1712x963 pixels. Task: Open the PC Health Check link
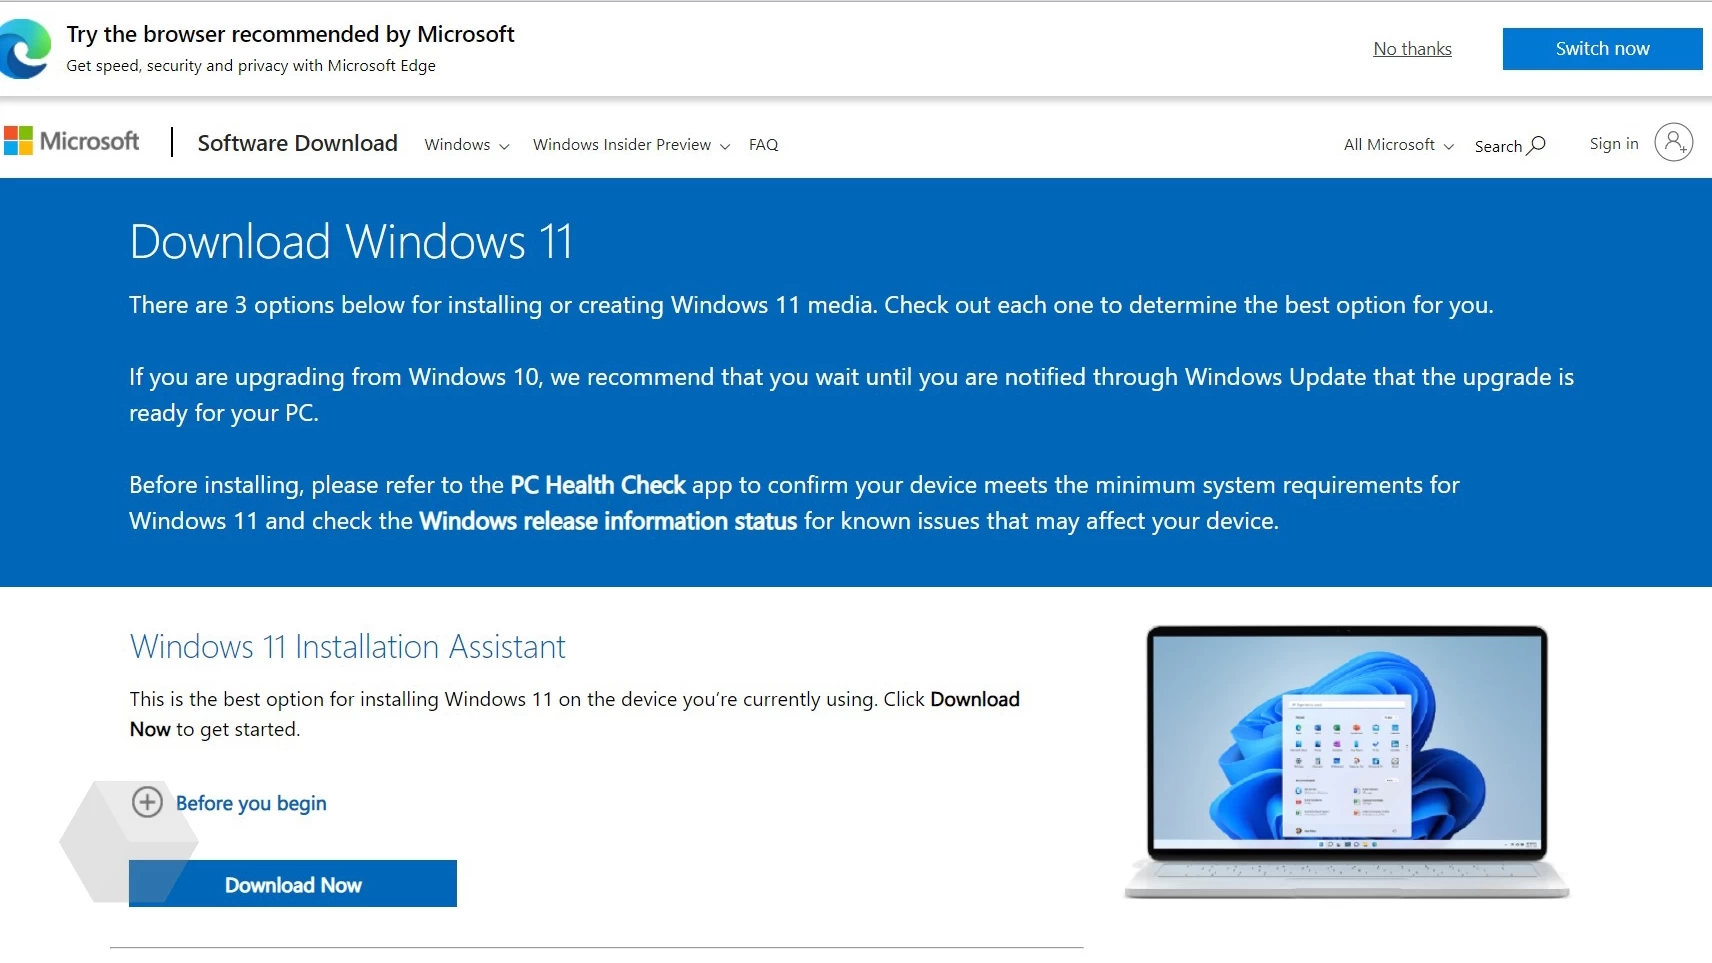pos(598,485)
